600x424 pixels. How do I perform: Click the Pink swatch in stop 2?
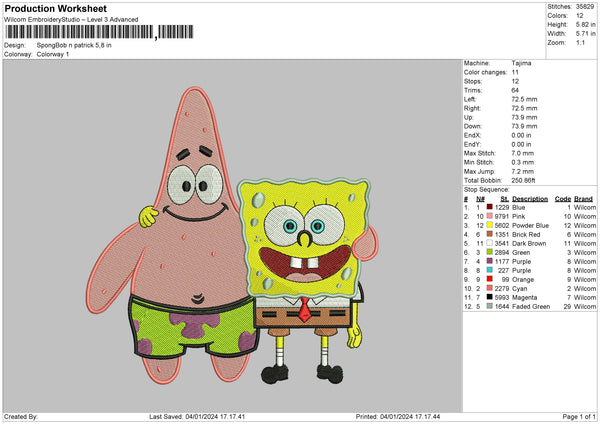(x=489, y=216)
